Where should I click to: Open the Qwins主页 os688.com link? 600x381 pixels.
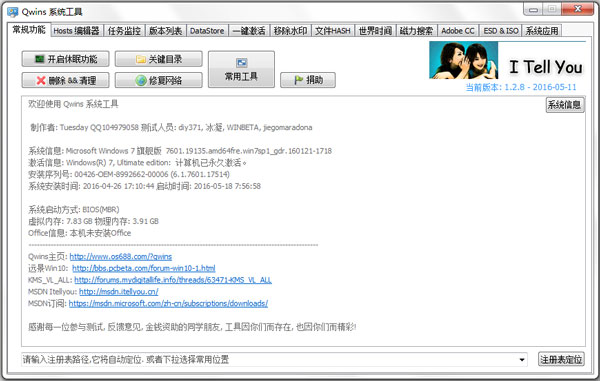point(121,257)
